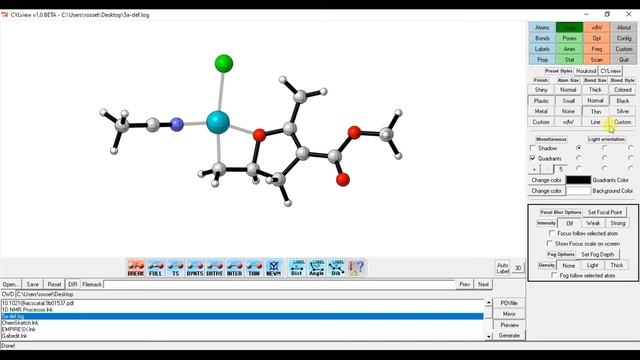The width and height of the screenshot is (640, 360).
Task: Open the Labels panel tab
Action: point(542,49)
